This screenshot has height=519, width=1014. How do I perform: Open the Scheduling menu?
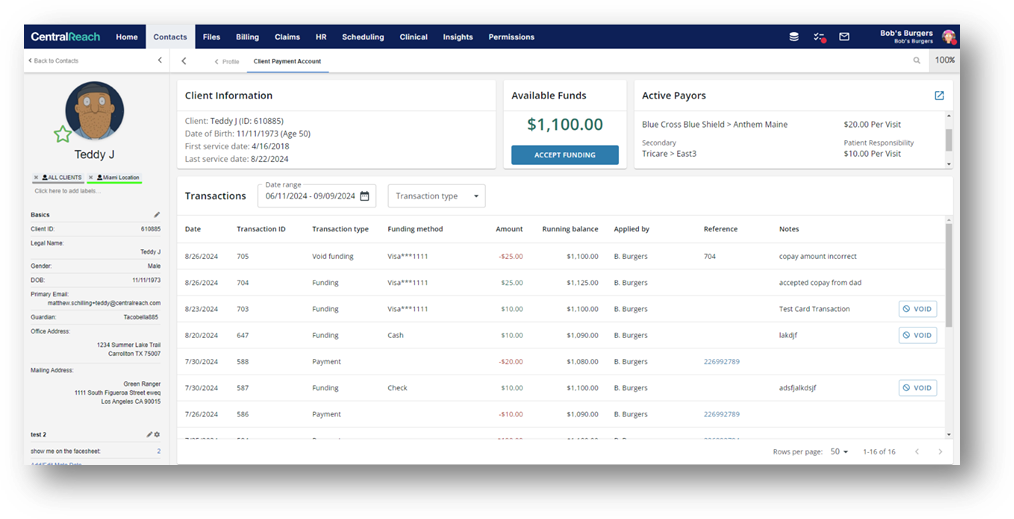click(363, 37)
